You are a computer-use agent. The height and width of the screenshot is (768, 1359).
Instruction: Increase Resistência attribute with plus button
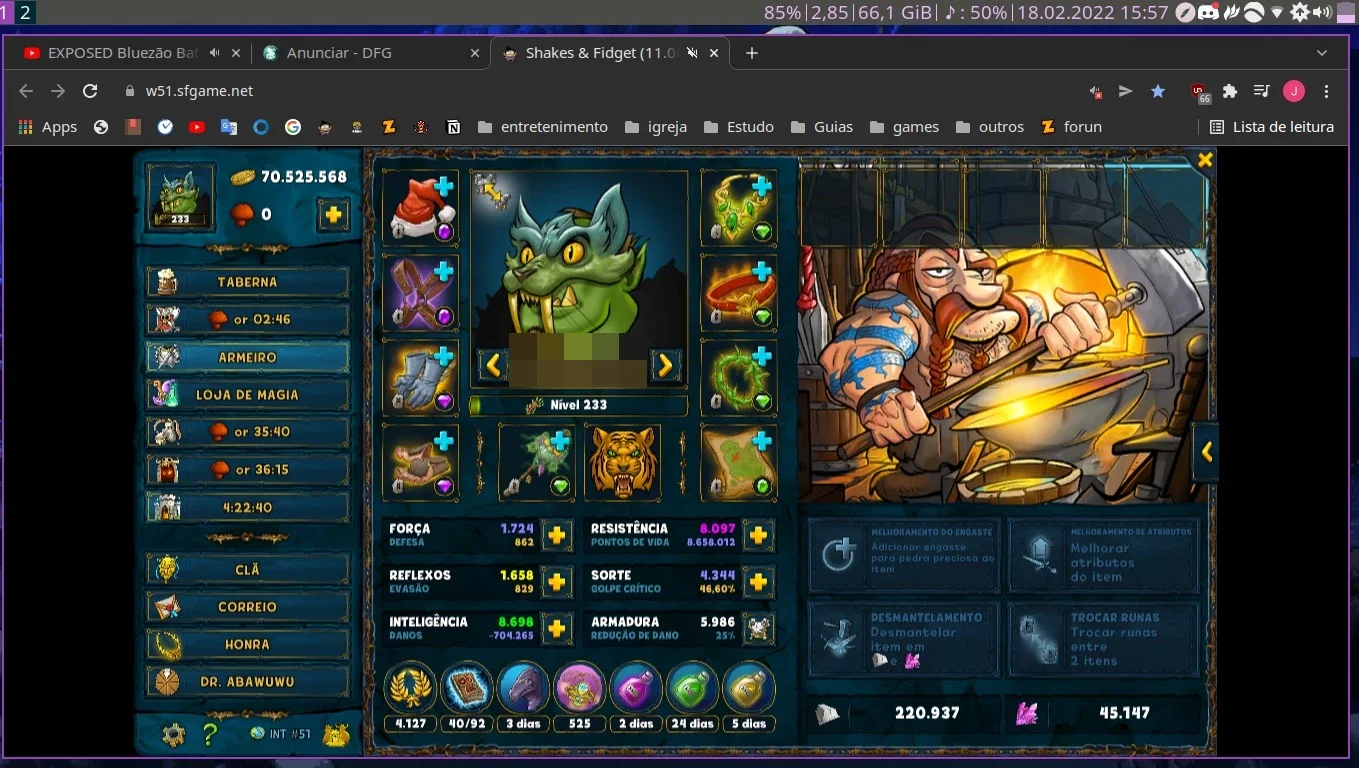click(759, 536)
